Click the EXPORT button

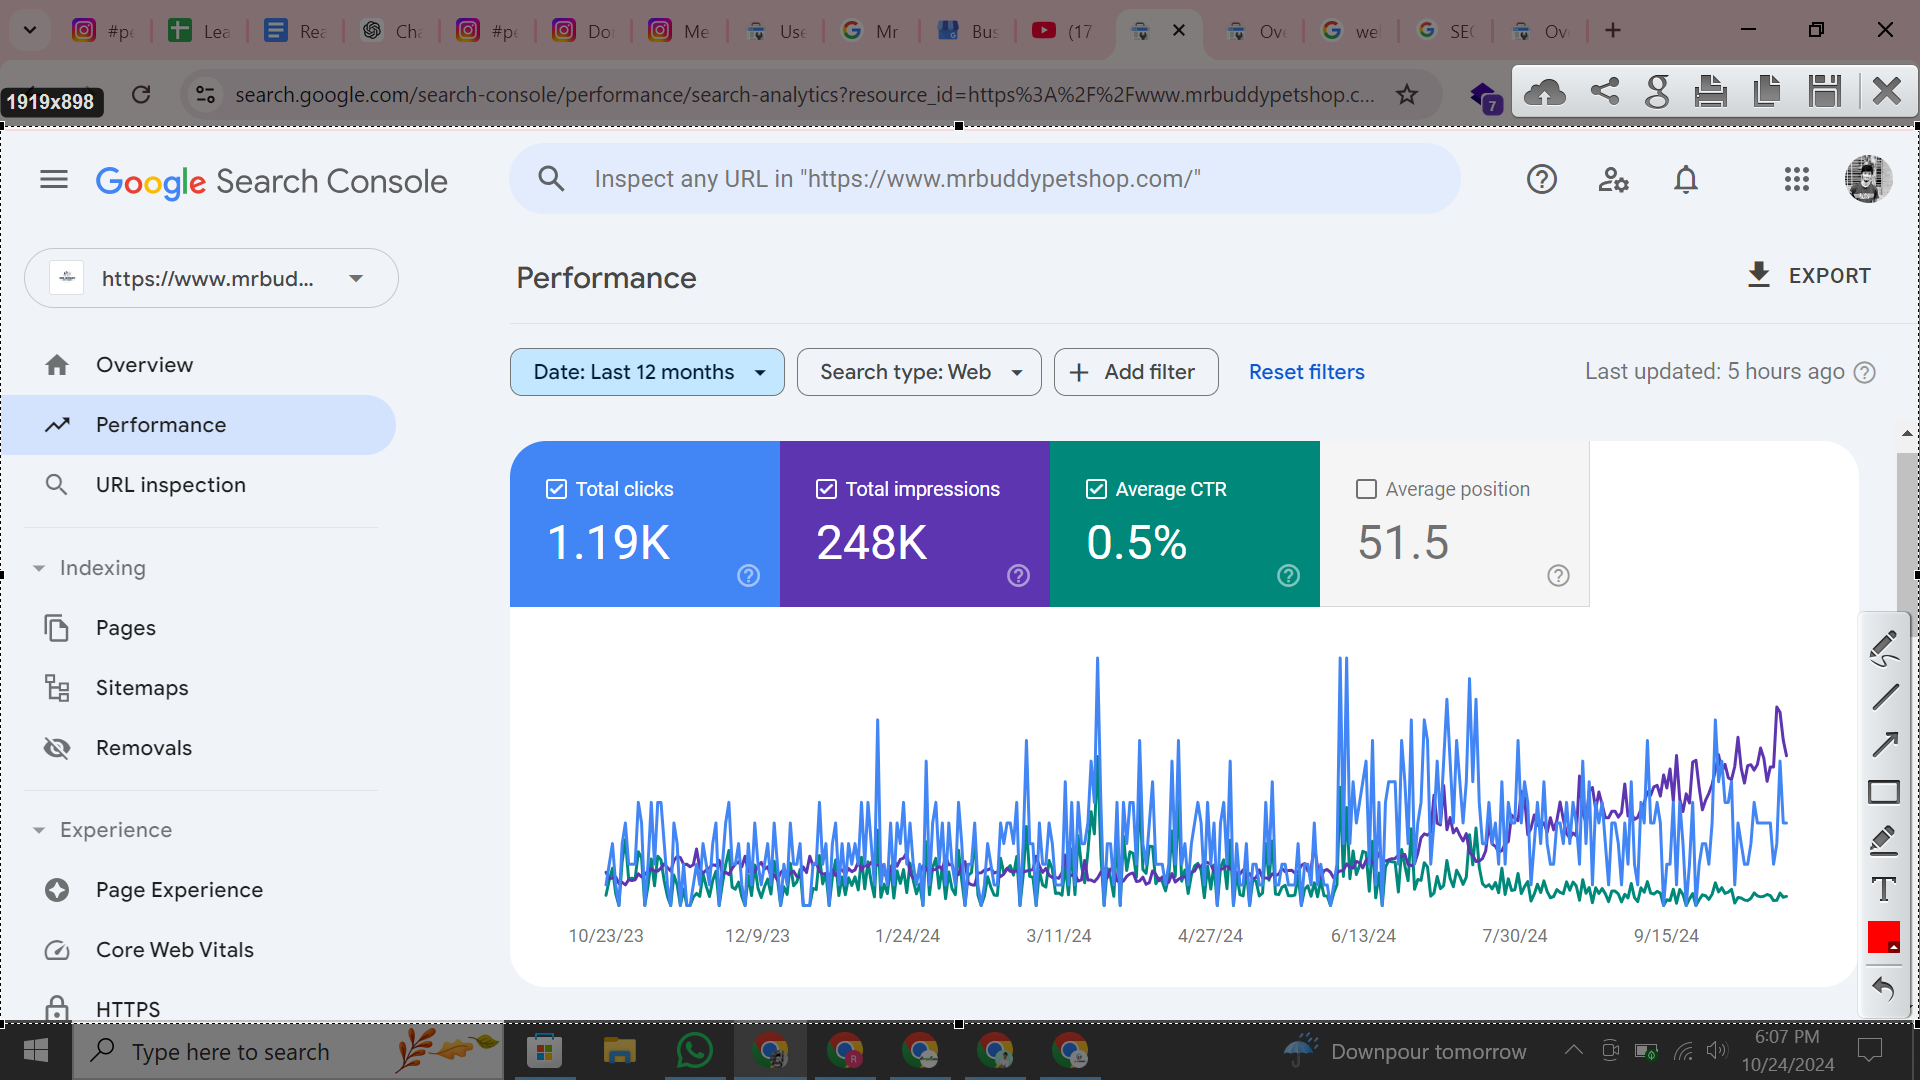1809,276
